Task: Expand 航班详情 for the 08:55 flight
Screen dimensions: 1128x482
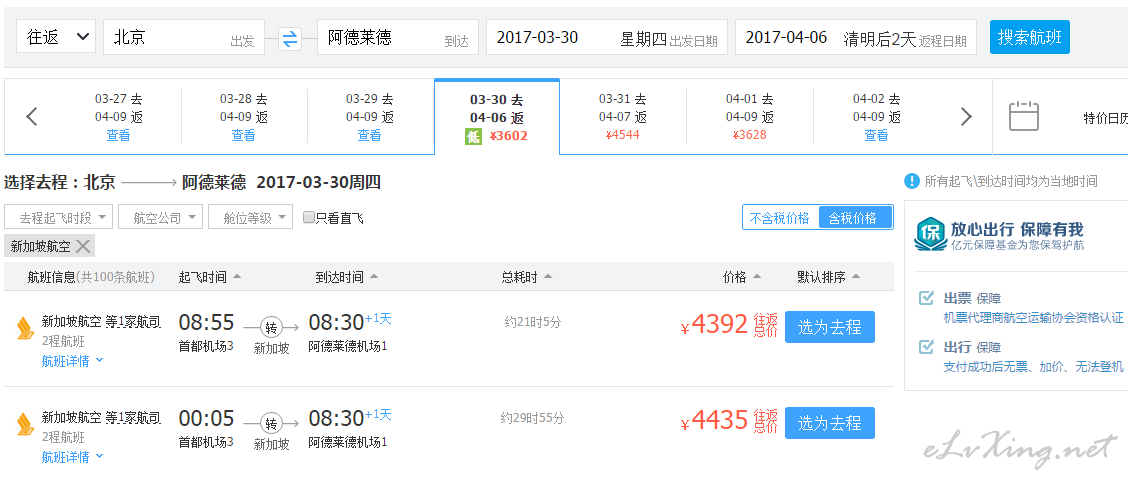Action: point(72,360)
